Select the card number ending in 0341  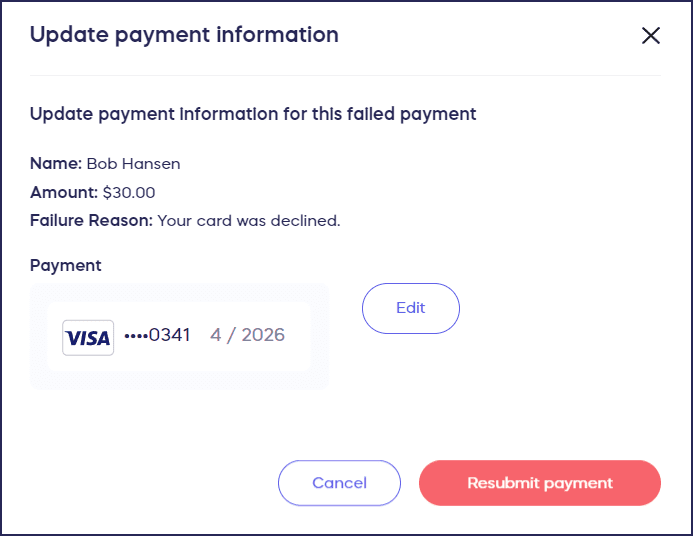click(157, 335)
